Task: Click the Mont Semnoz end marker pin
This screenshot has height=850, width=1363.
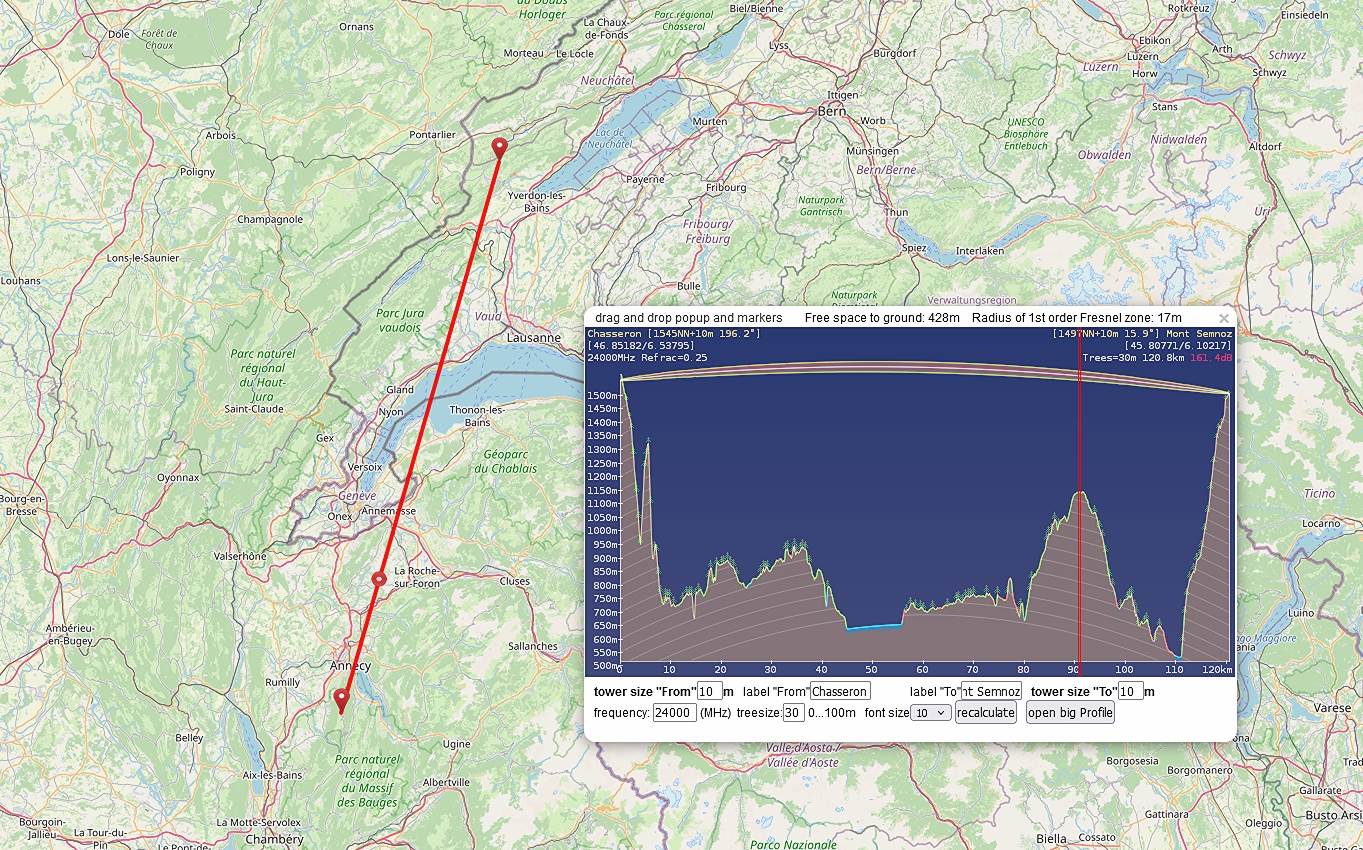Action: (x=341, y=699)
